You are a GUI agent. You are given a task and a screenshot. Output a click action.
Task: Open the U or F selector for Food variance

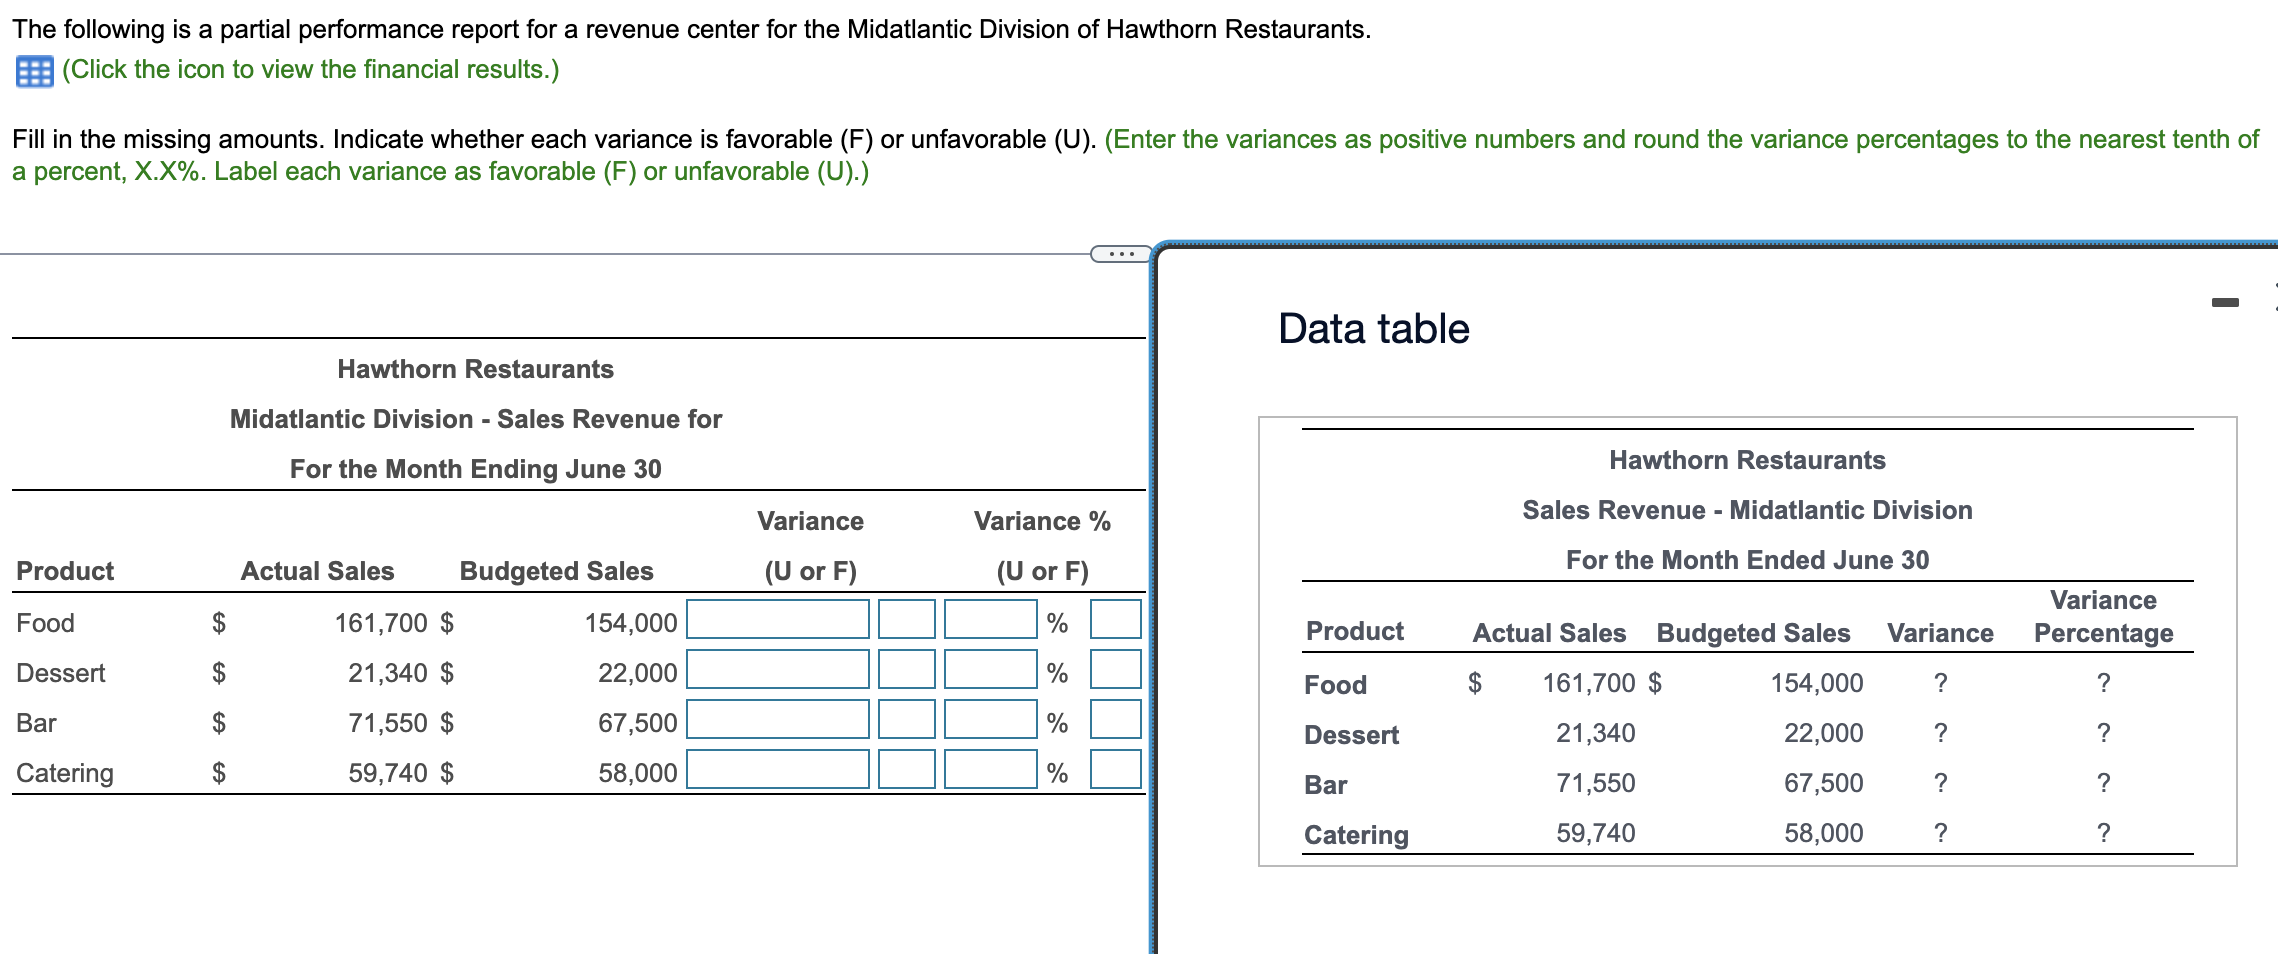905,622
